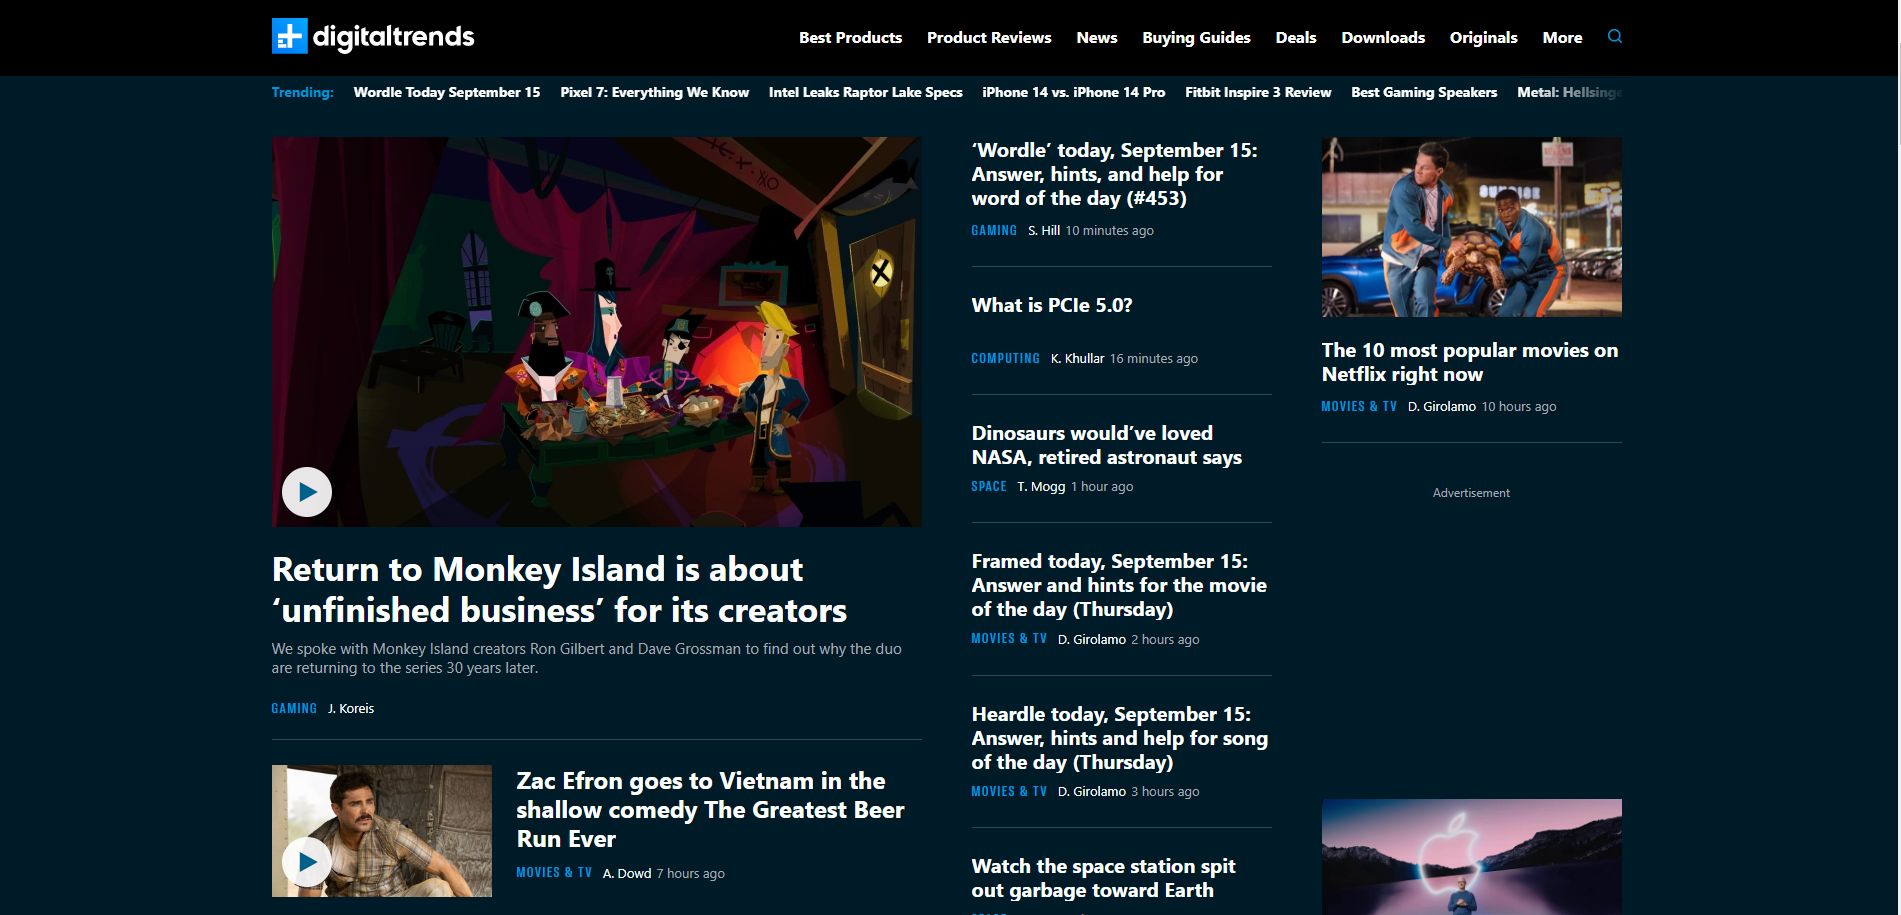Select MOVIES & TV tag under Heardle article
This screenshot has width=1901, height=915.
pyautogui.click(x=1009, y=791)
